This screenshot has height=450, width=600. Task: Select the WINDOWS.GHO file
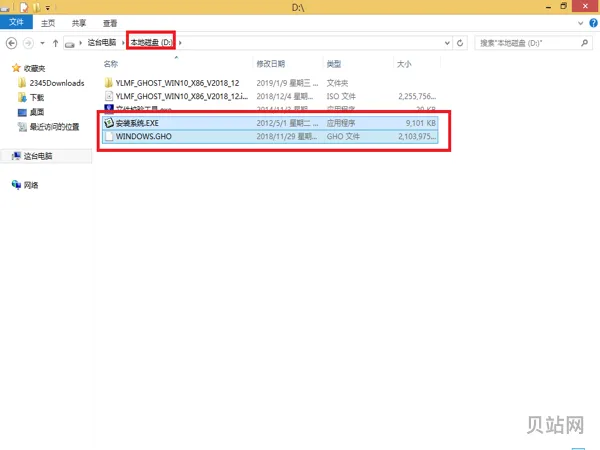pos(143,137)
